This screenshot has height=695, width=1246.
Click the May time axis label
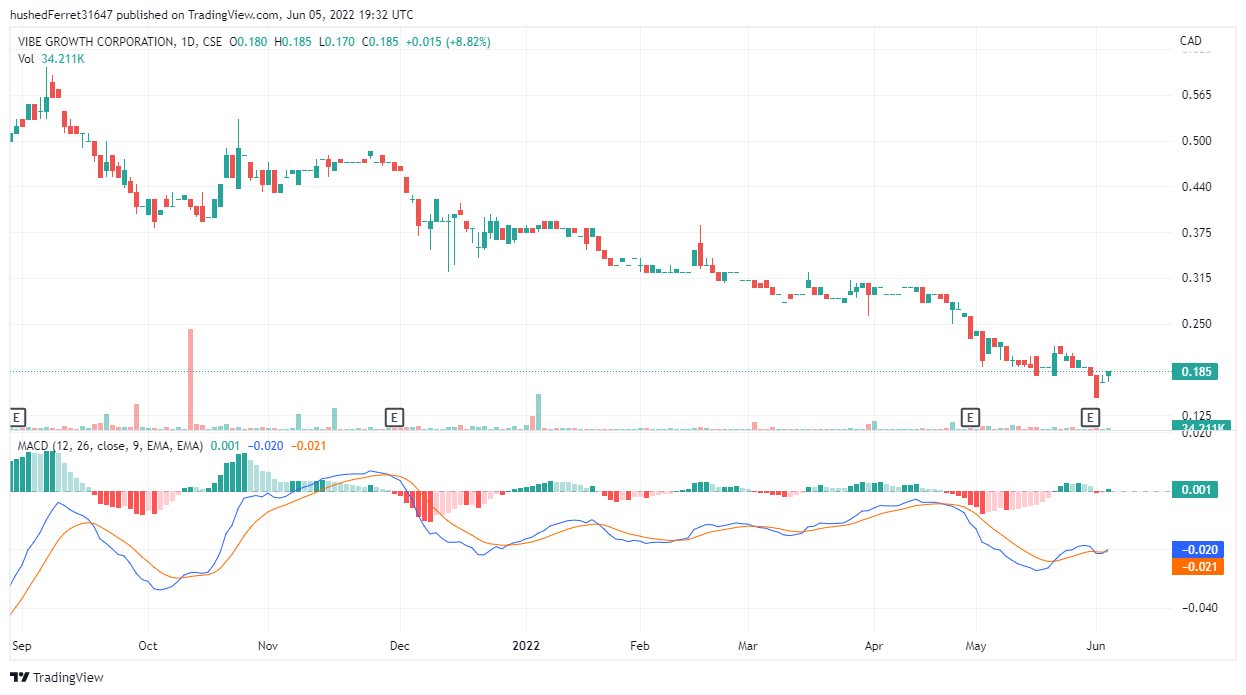tap(976, 646)
